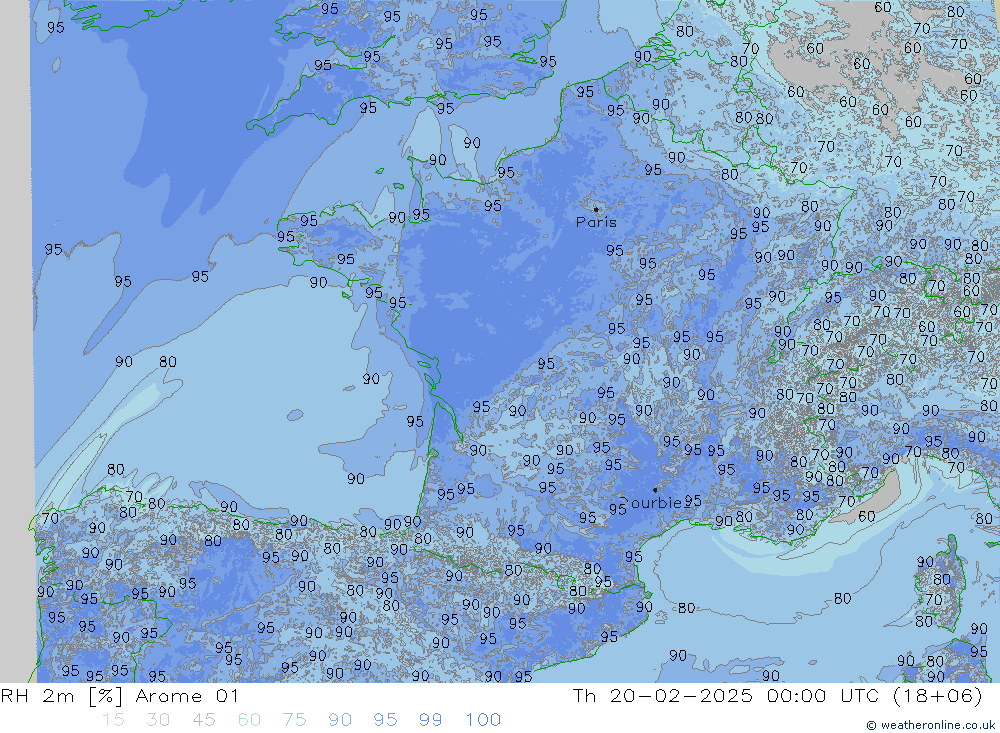Select the 15 value in the legend
The width and height of the screenshot is (1000, 733).
pyautogui.click(x=113, y=720)
